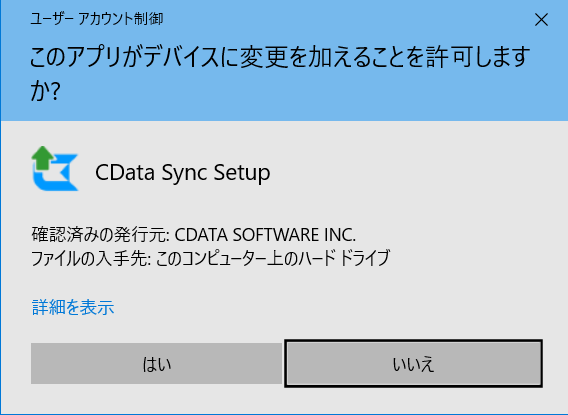The width and height of the screenshot is (568, 415).
Task: Click the word SOFTWARE in the publisher line
Action: click(275, 235)
